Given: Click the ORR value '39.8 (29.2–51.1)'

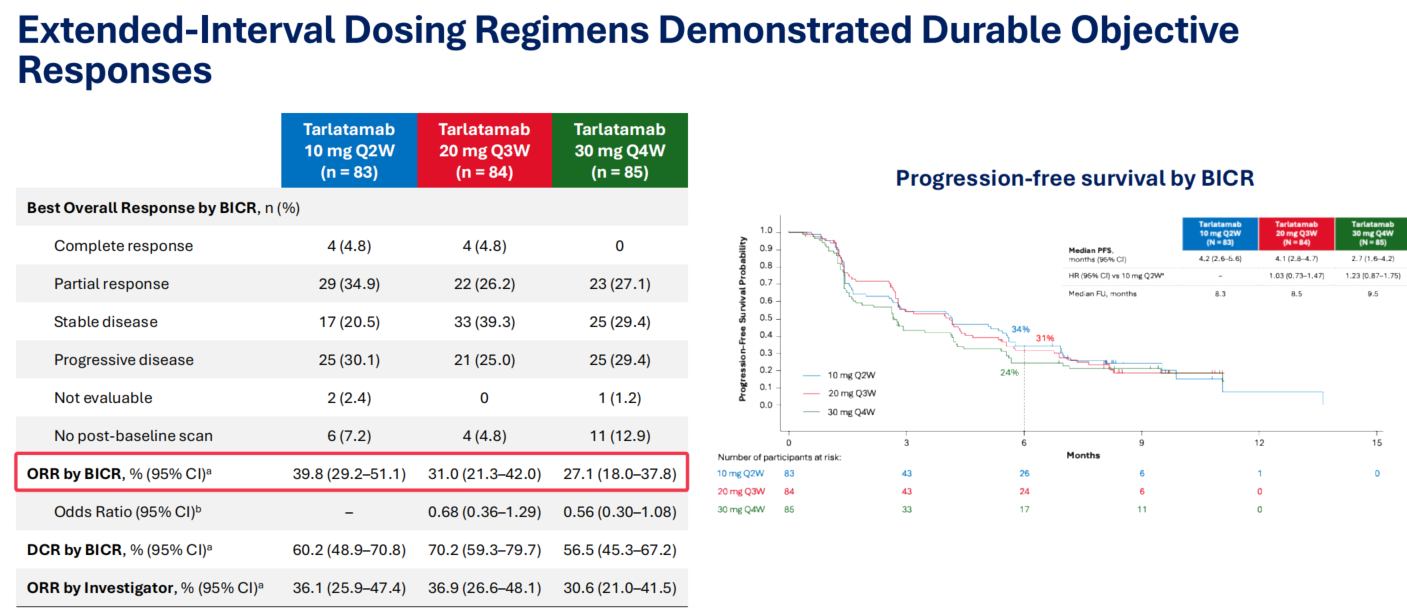Looking at the screenshot, I should (349, 473).
